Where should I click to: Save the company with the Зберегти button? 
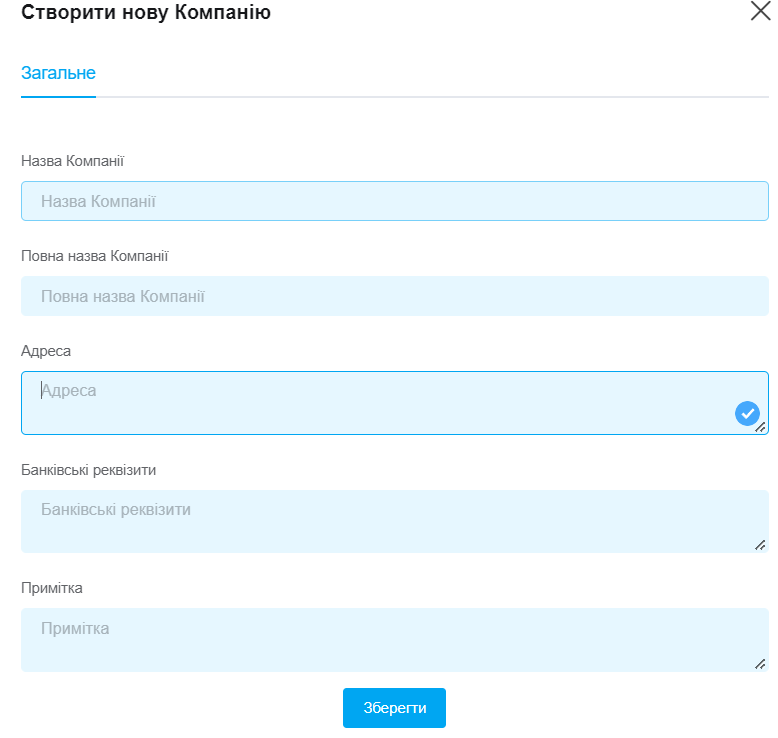(x=394, y=708)
